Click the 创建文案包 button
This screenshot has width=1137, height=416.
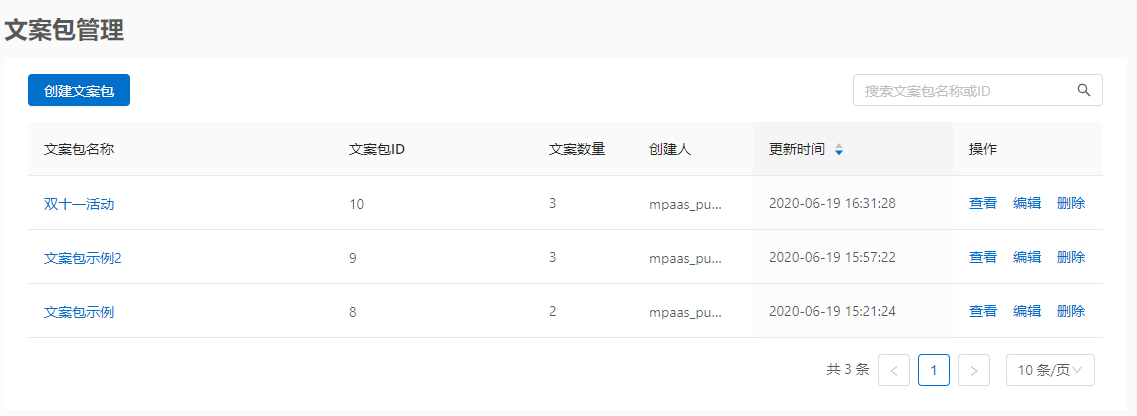(x=78, y=90)
